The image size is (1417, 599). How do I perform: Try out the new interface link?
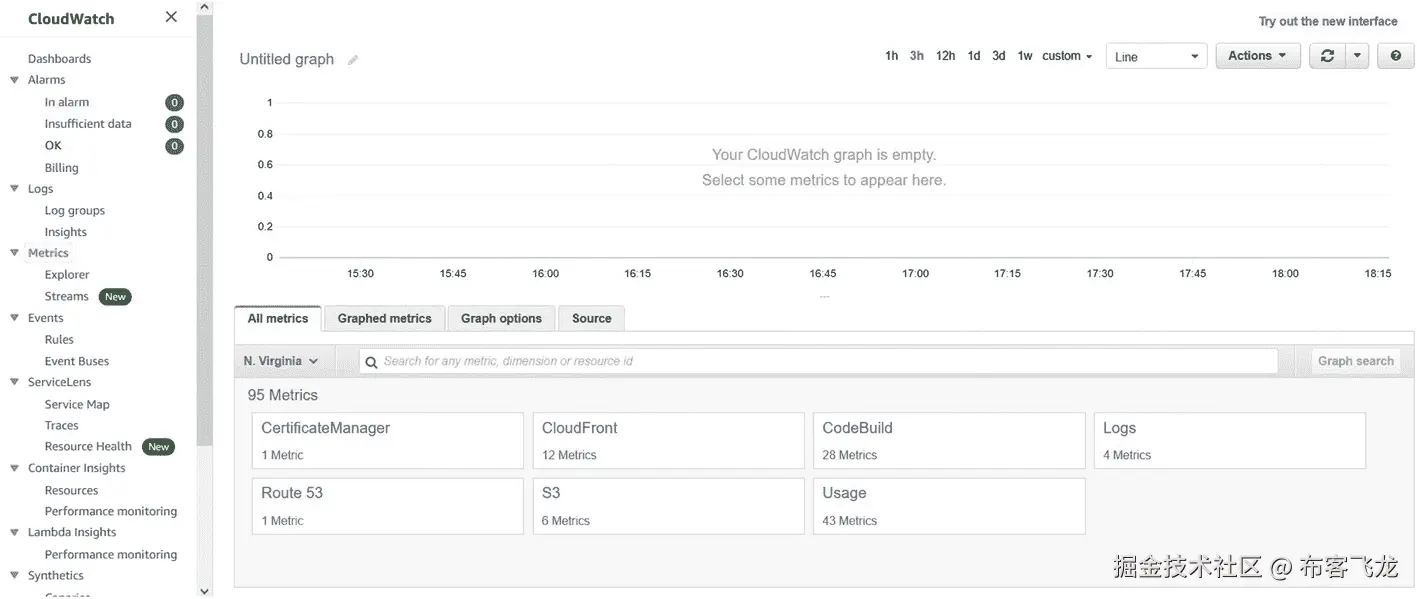tap(1327, 21)
